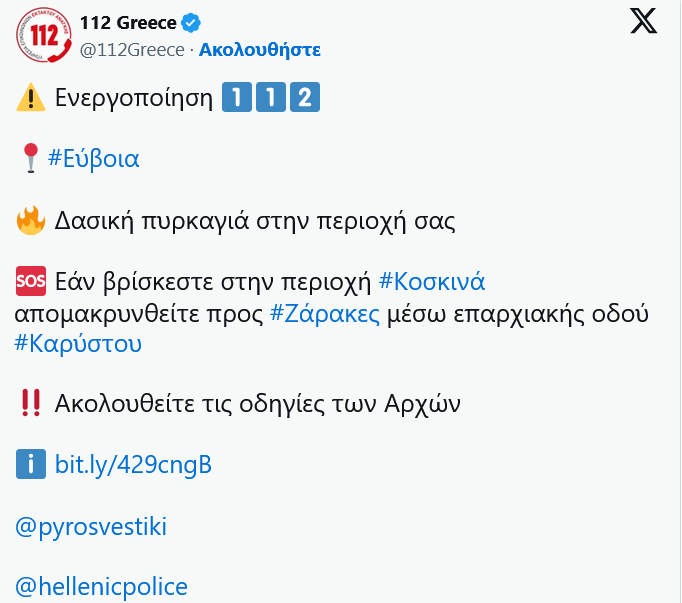Open the @hellenicpolice mention
Screen dimensions: 682x603
coord(101,587)
